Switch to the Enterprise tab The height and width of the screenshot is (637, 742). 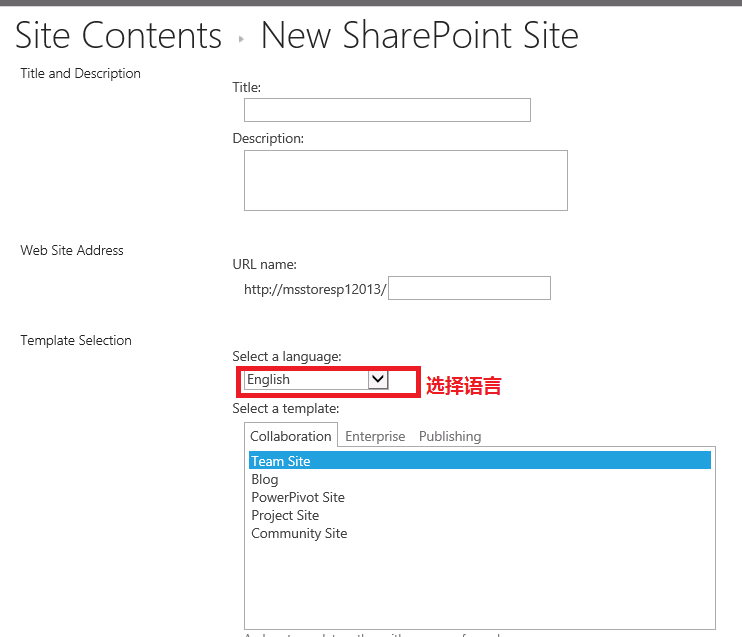click(x=375, y=436)
